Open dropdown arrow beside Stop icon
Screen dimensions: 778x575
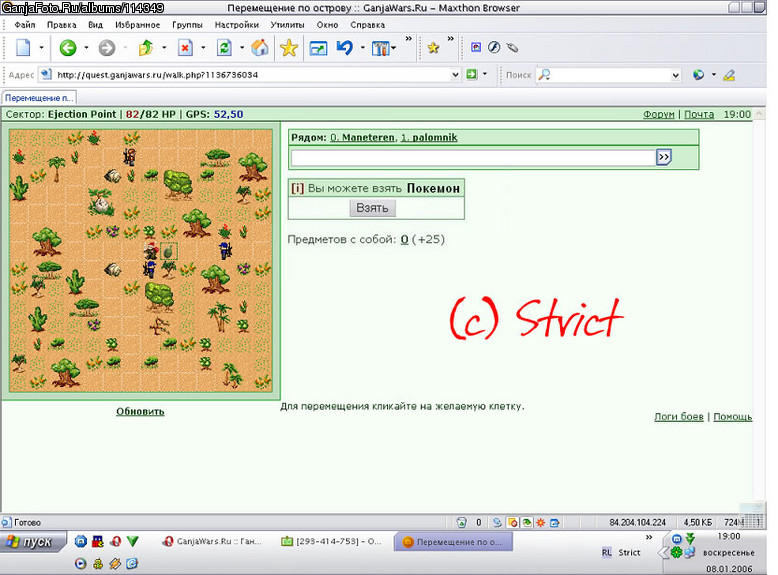tap(203, 48)
